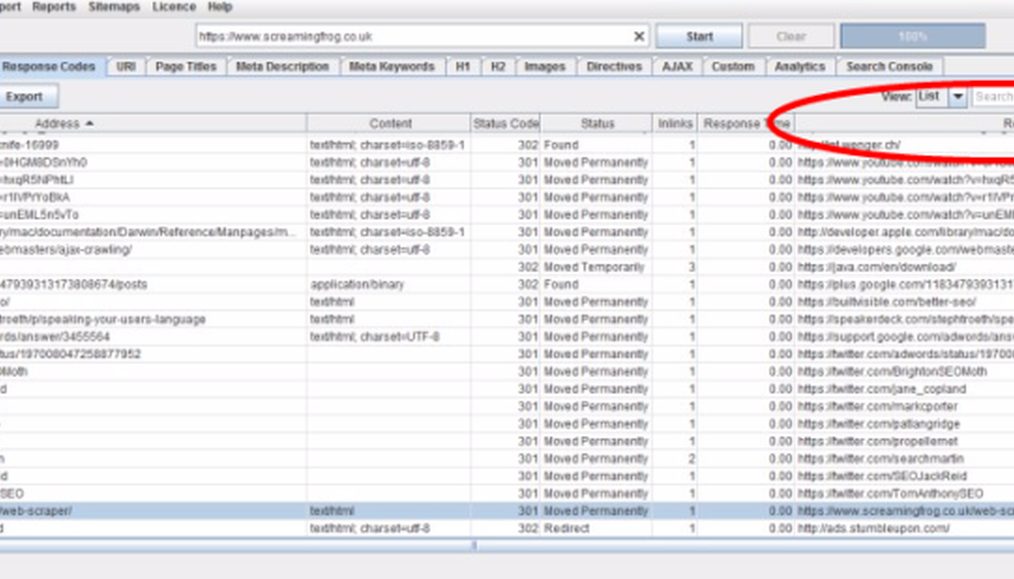Viewport: 1014px width, 579px height.
Task: Switch to the H1 tab
Action: 463,67
